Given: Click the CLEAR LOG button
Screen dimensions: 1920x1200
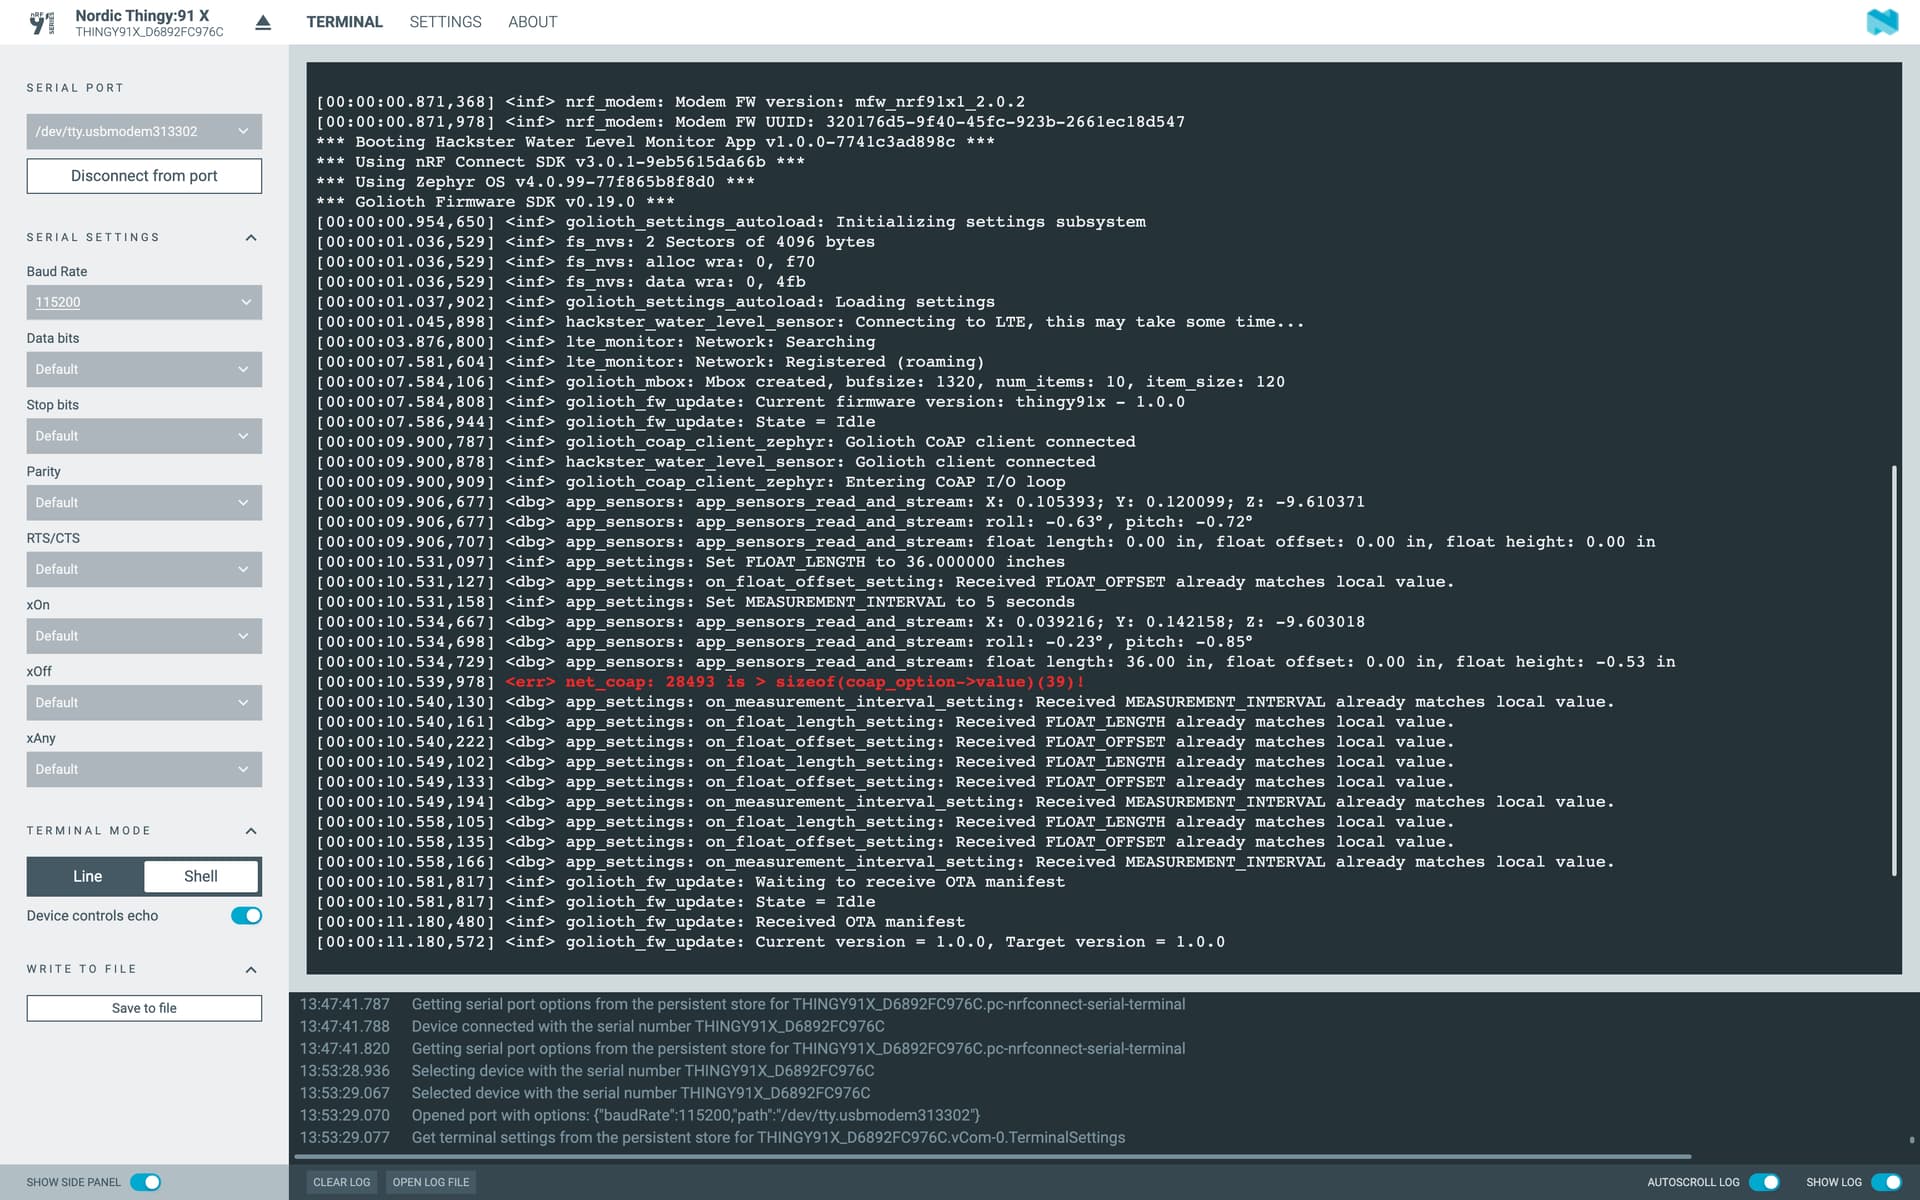Looking at the screenshot, I should coord(341,1182).
